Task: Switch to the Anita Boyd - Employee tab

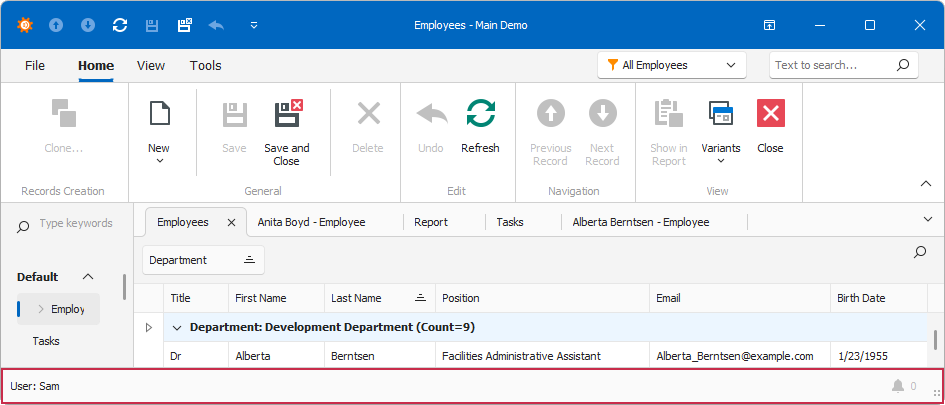Action: 312,222
